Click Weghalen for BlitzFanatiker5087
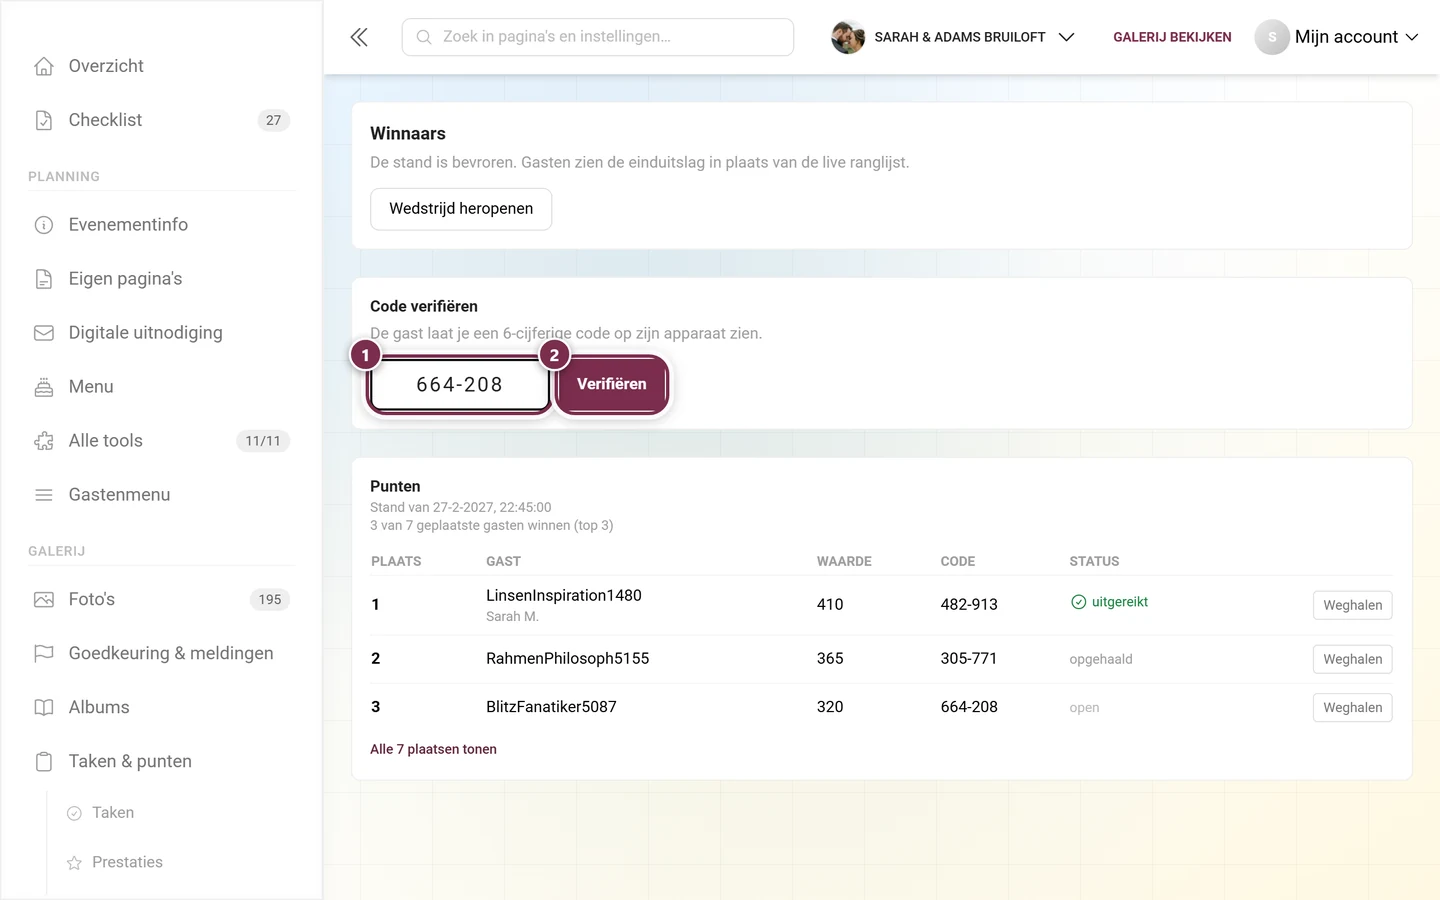Screen dimensions: 1440x900 [1352, 707]
